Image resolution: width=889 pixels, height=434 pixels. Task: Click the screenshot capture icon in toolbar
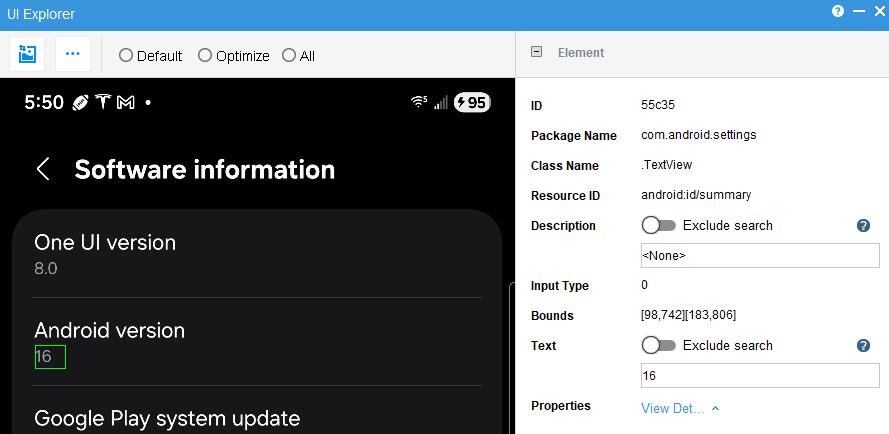tap(27, 54)
